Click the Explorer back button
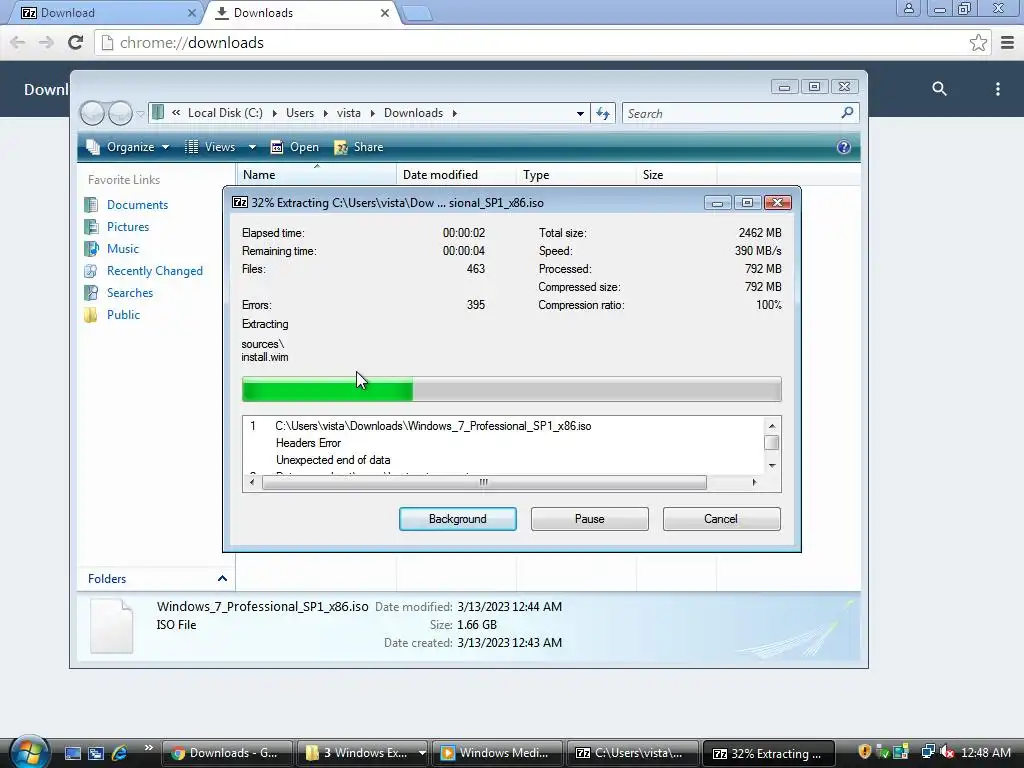The width and height of the screenshot is (1024, 768). tap(92, 113)
